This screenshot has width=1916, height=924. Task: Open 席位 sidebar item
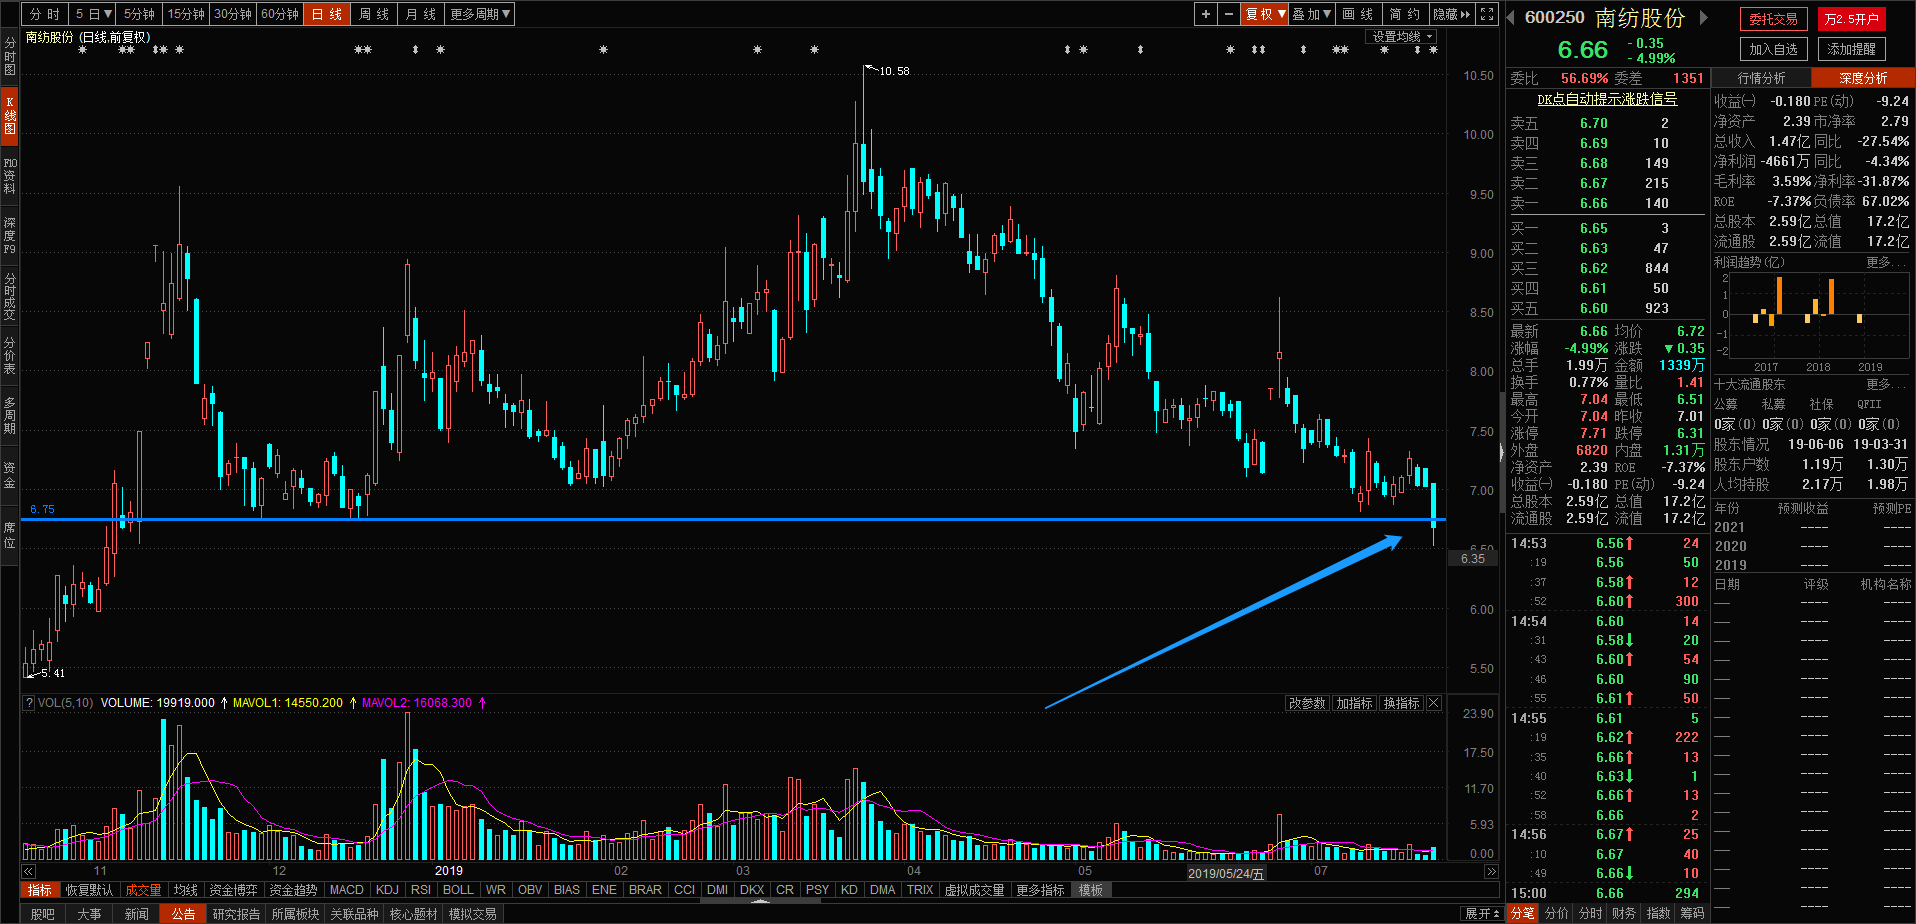[9, 534]
